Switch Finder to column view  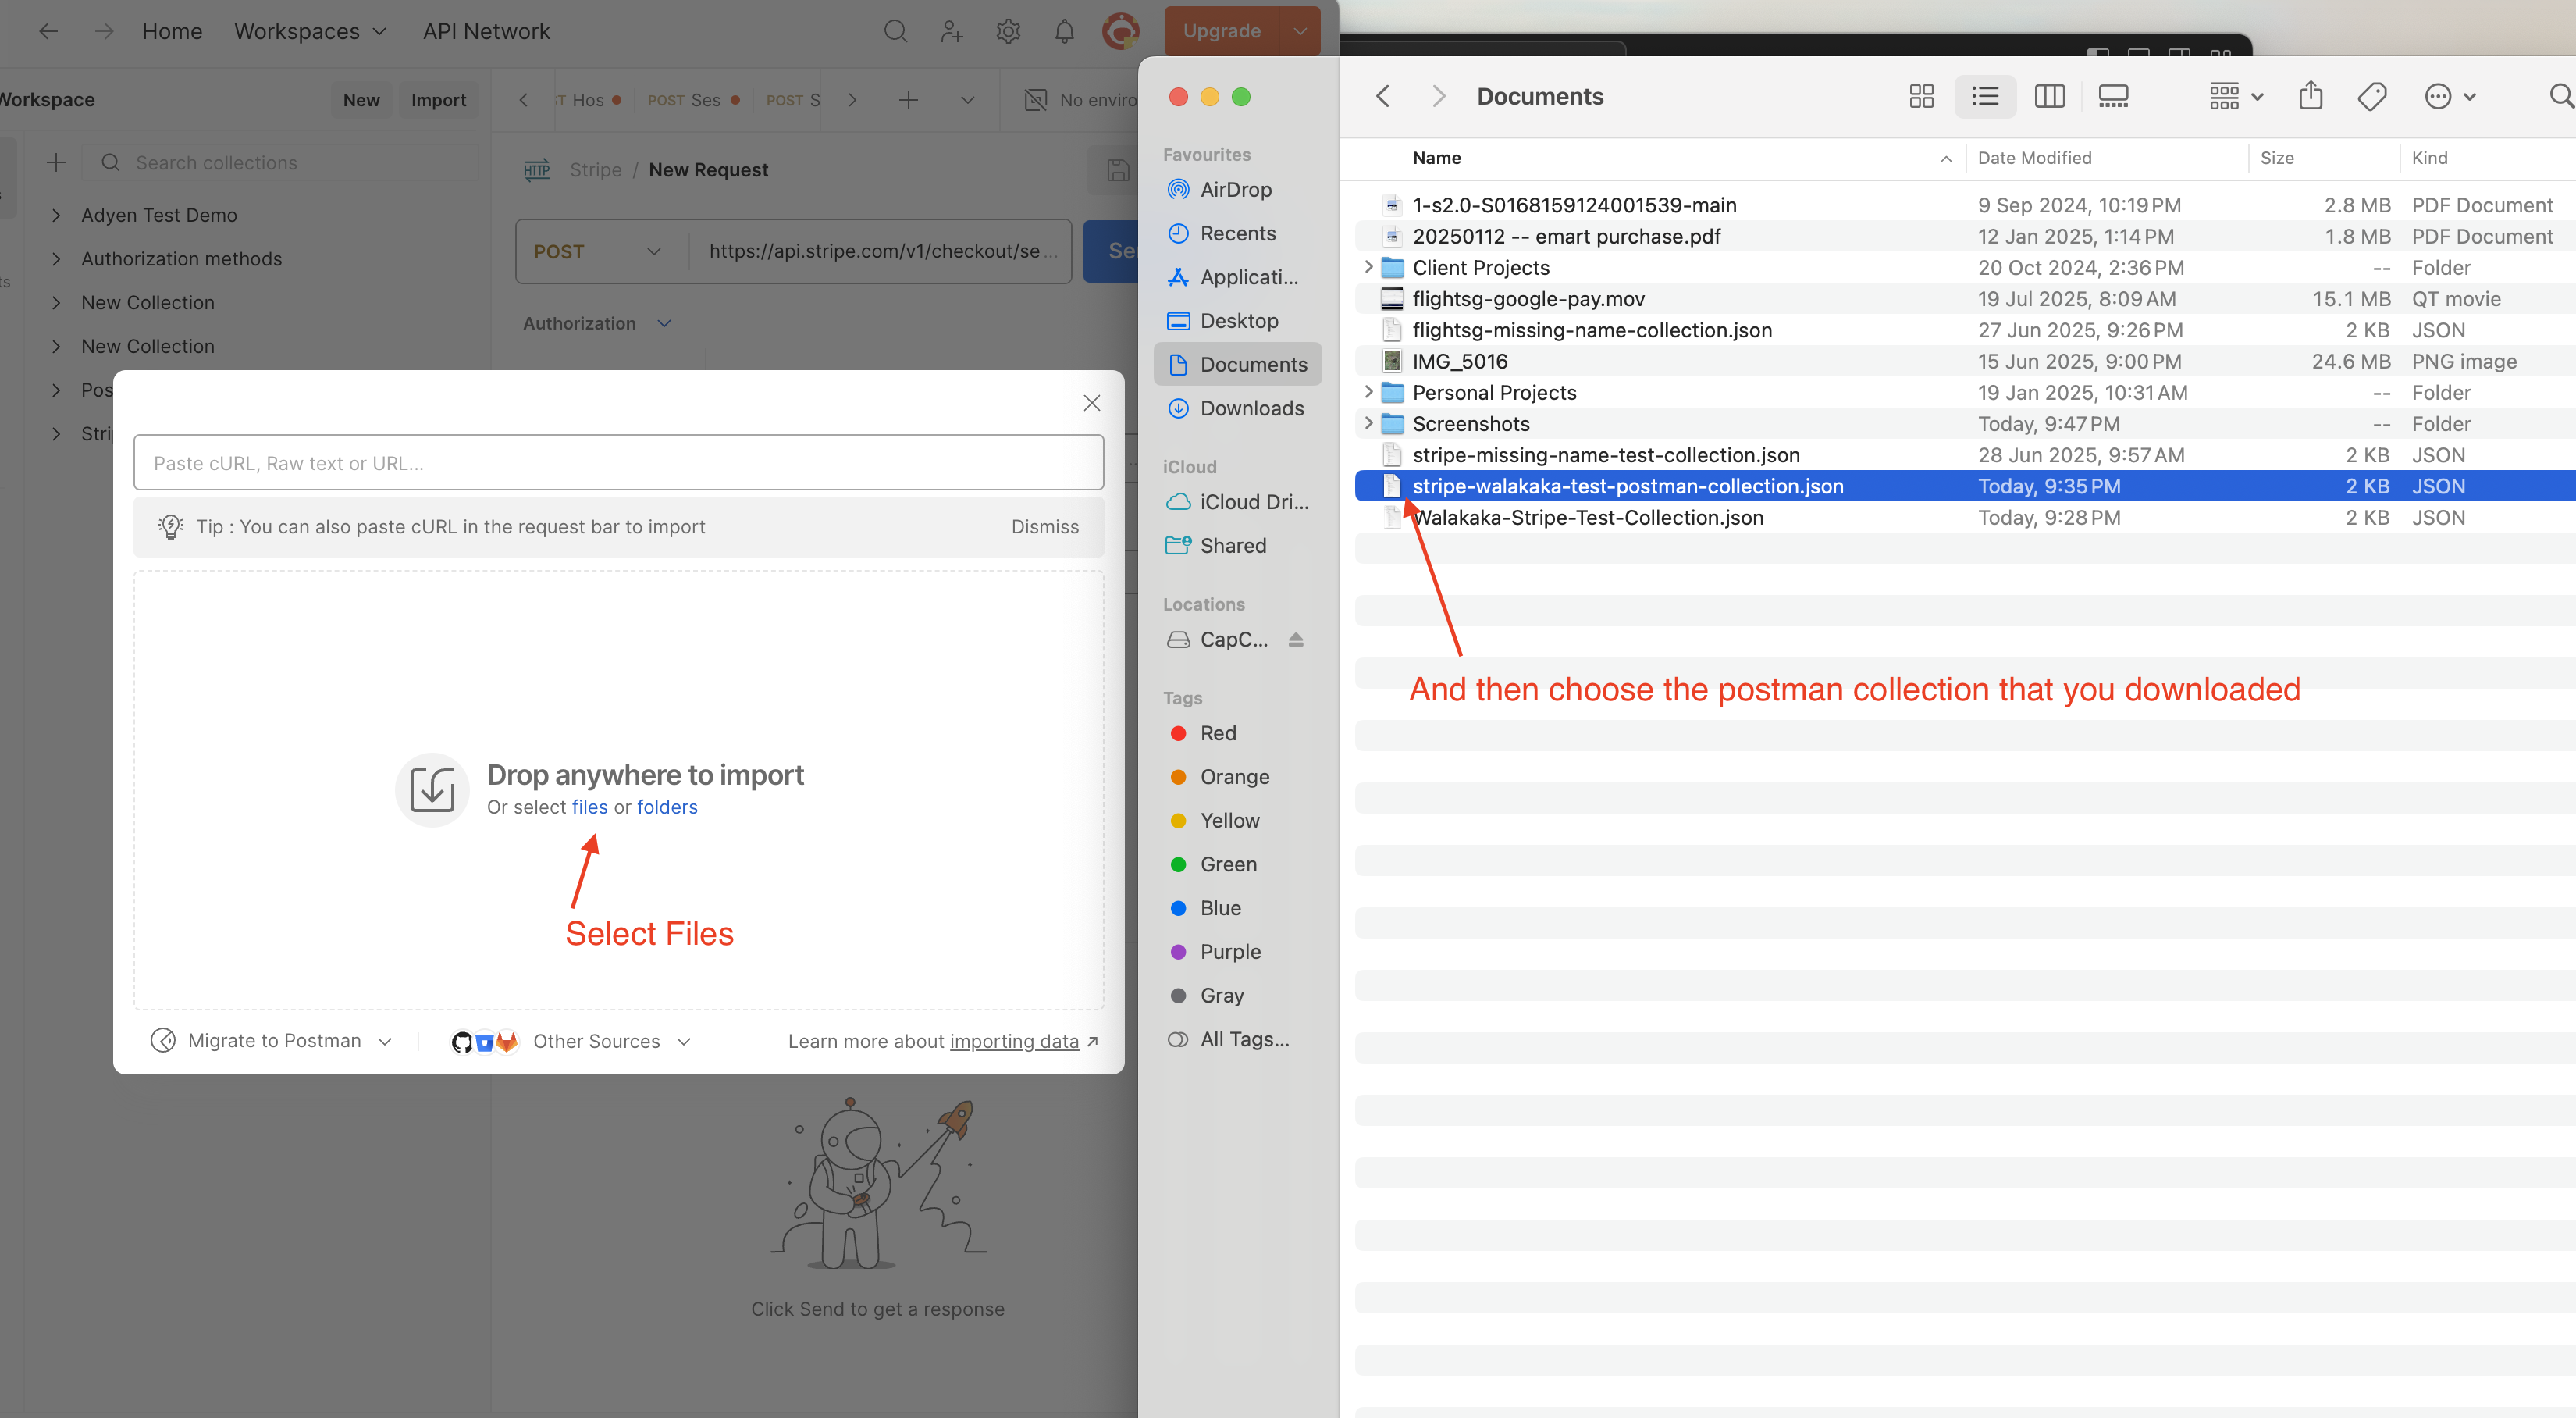(x=2050, y=96)
